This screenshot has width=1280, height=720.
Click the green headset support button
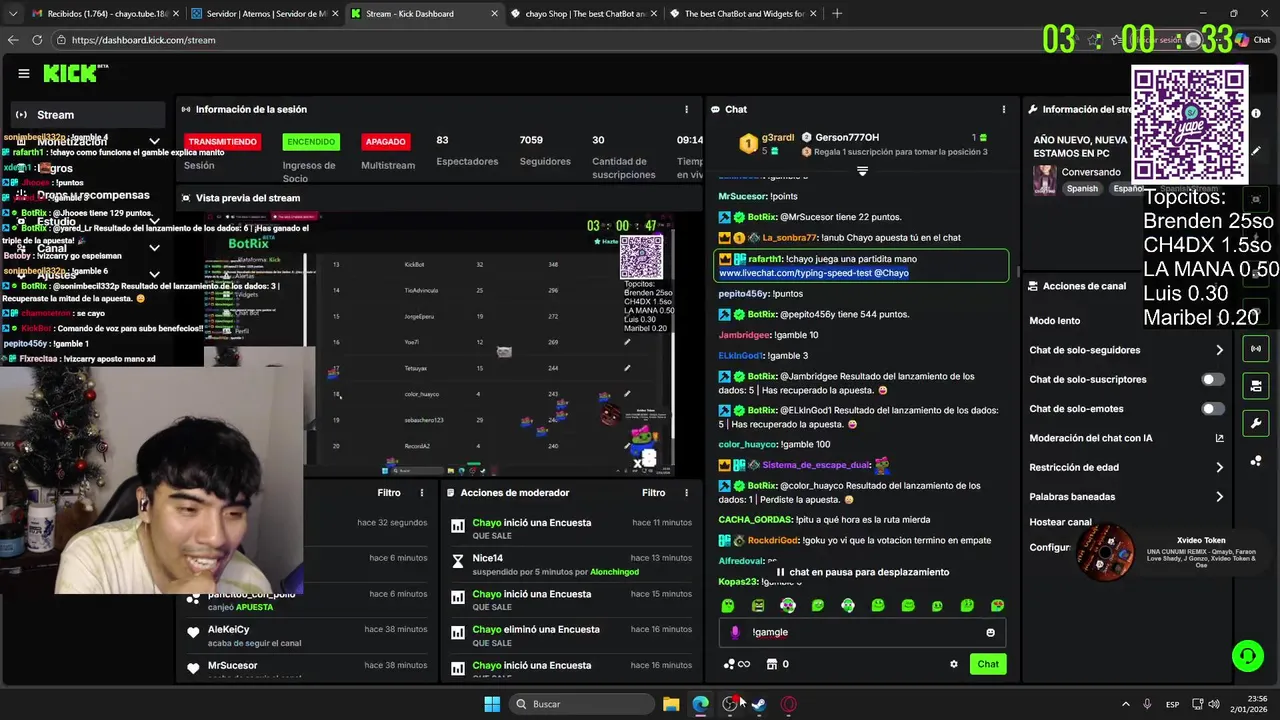coord(1247,656)
